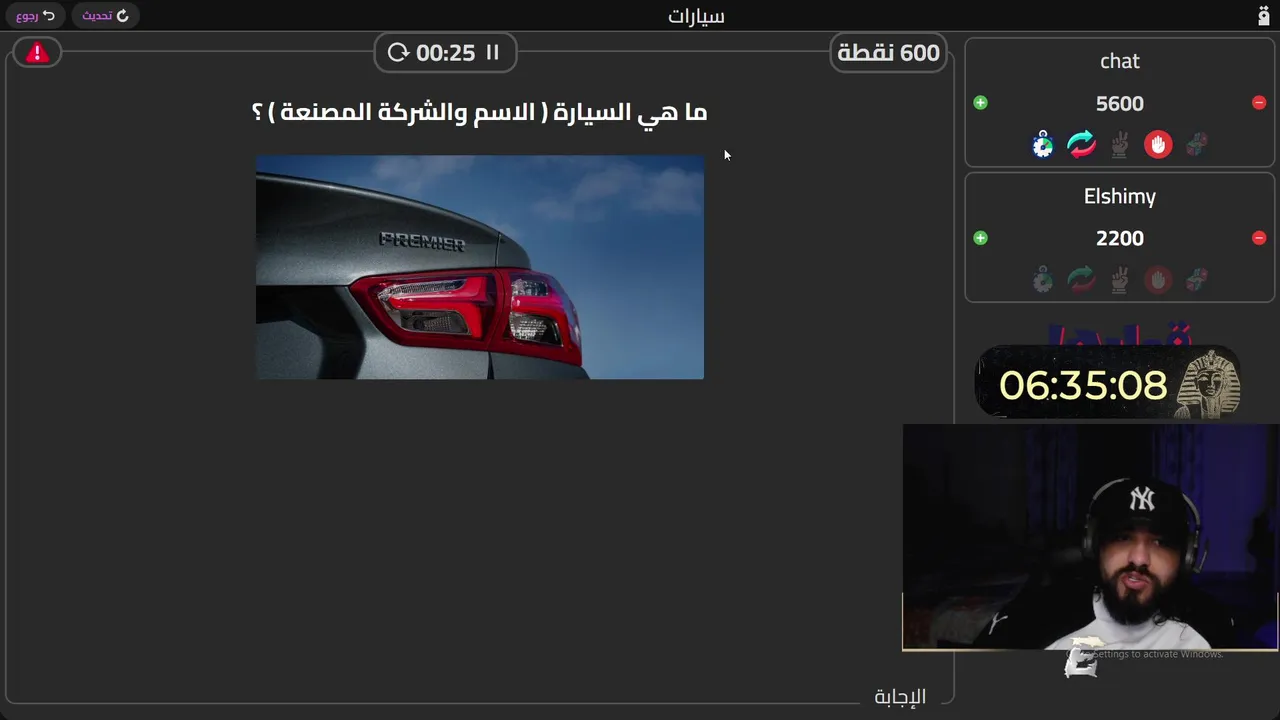This screenshot has height=720, width=1280.
Task: Report the question with the red warning icon
Action: tap(38, 53)
